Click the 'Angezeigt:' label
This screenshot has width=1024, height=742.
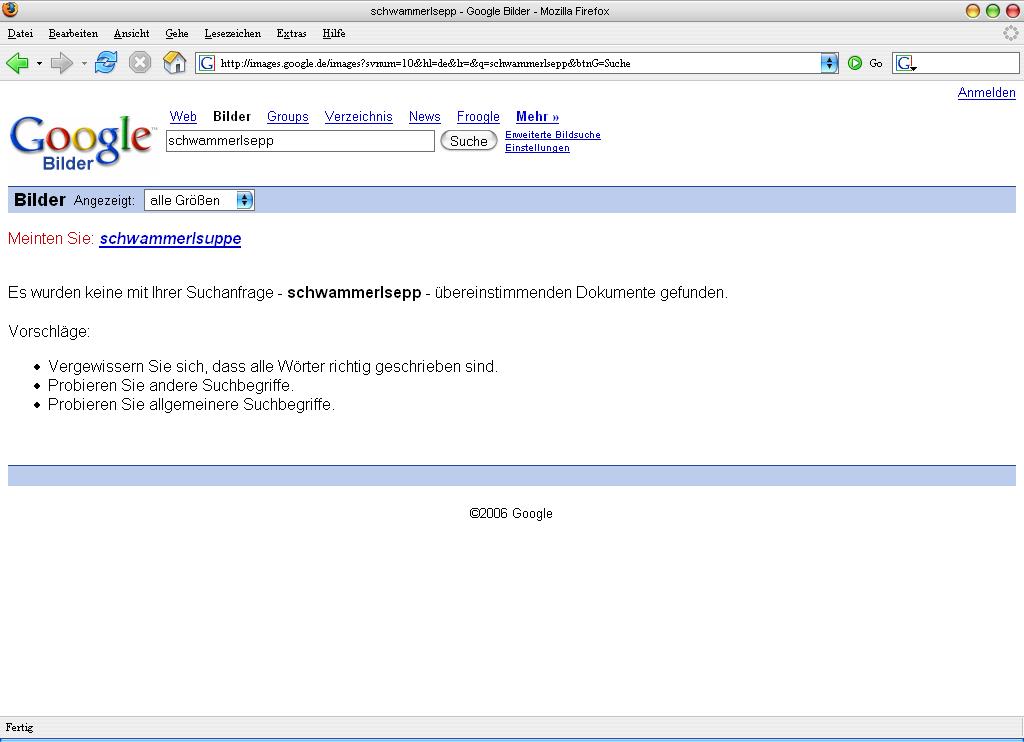tap(104, 201)
